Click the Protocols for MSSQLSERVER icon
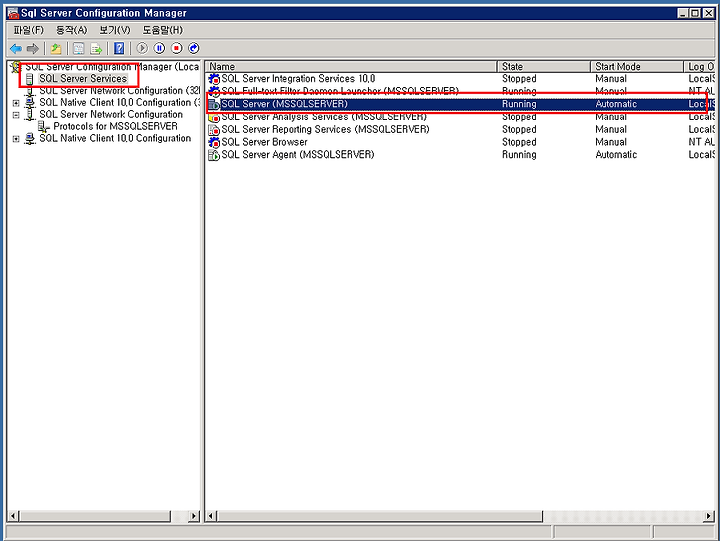720x541 pixels. click(x=44, y=126)
